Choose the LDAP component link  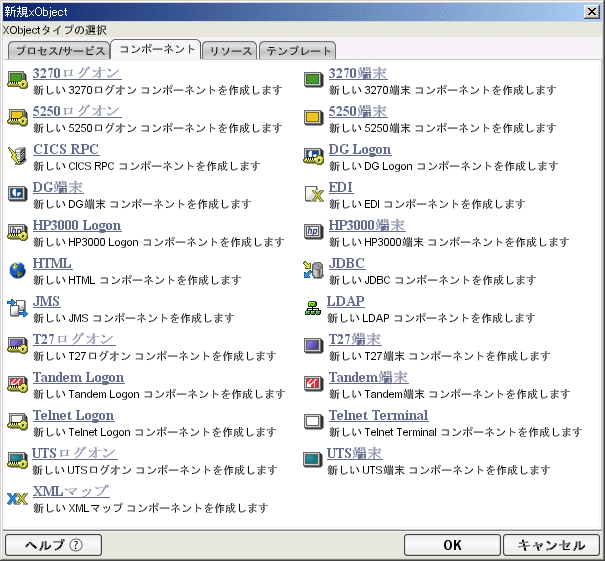[345, 301]
